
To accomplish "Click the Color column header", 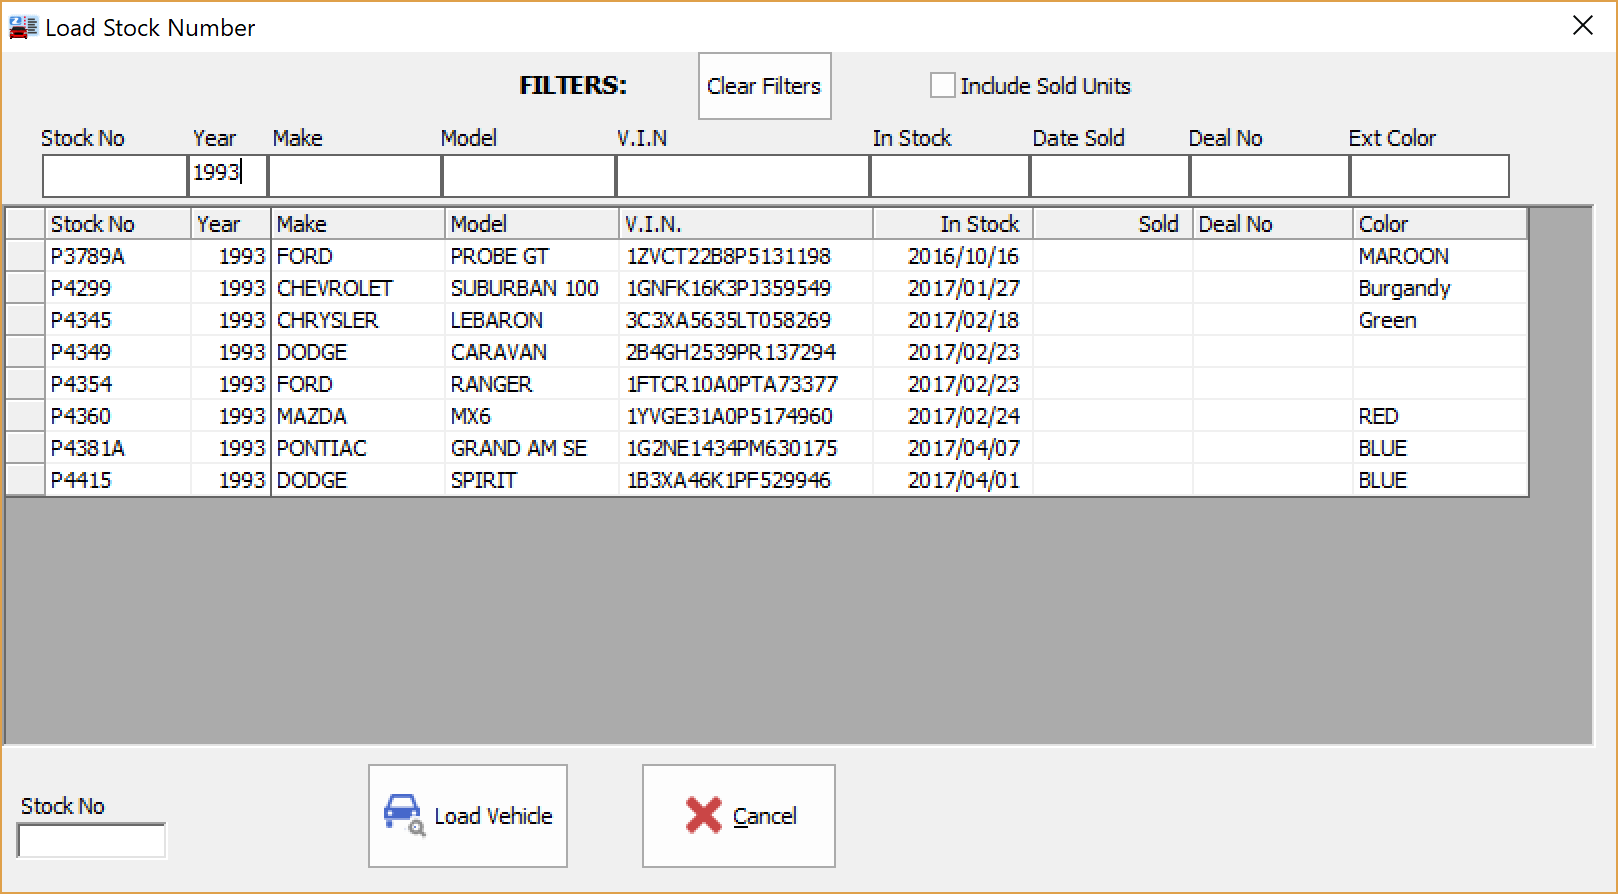I will [x=1438, y=224].
